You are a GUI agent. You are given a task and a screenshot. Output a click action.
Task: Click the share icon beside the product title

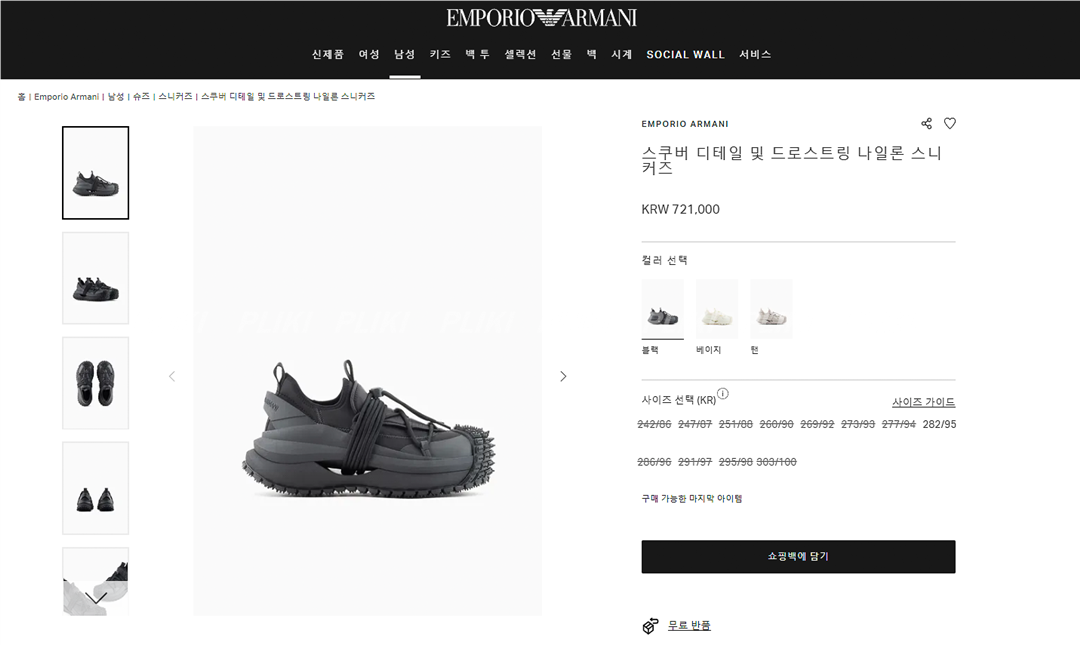(926, 123)
